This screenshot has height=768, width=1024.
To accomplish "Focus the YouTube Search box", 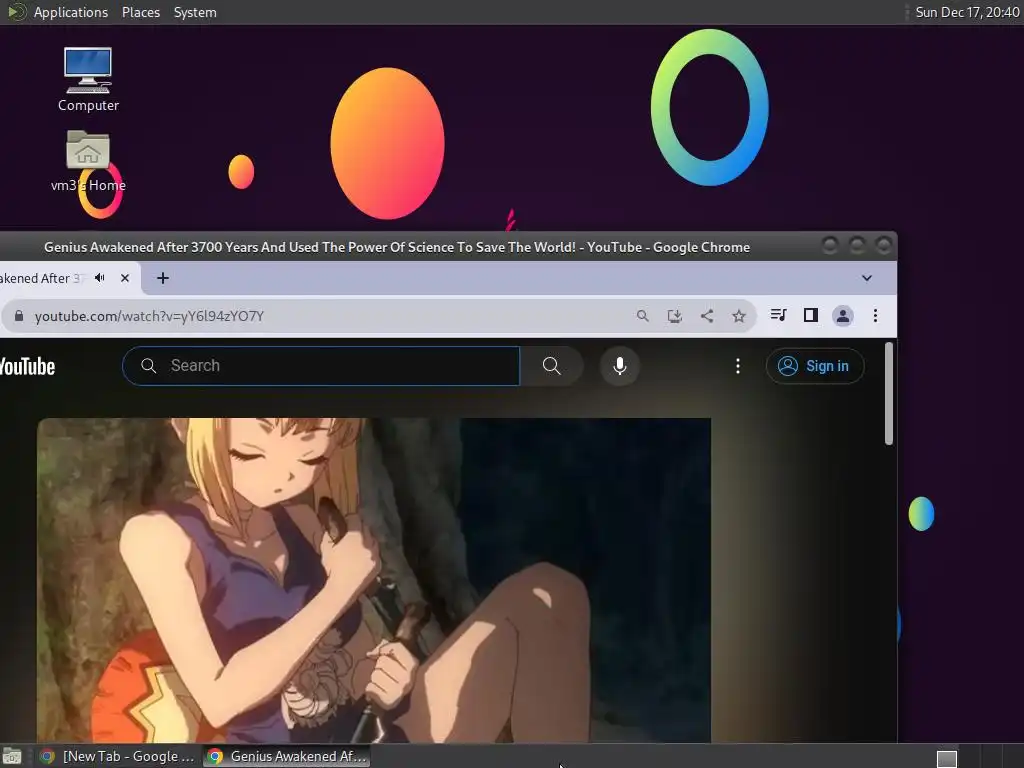I will (x=321, y=366).
